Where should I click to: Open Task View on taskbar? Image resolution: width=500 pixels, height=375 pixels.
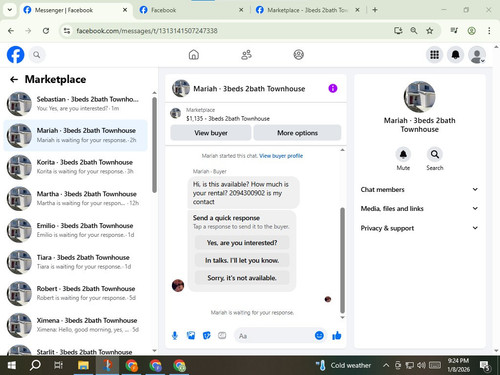click(58, 365)
